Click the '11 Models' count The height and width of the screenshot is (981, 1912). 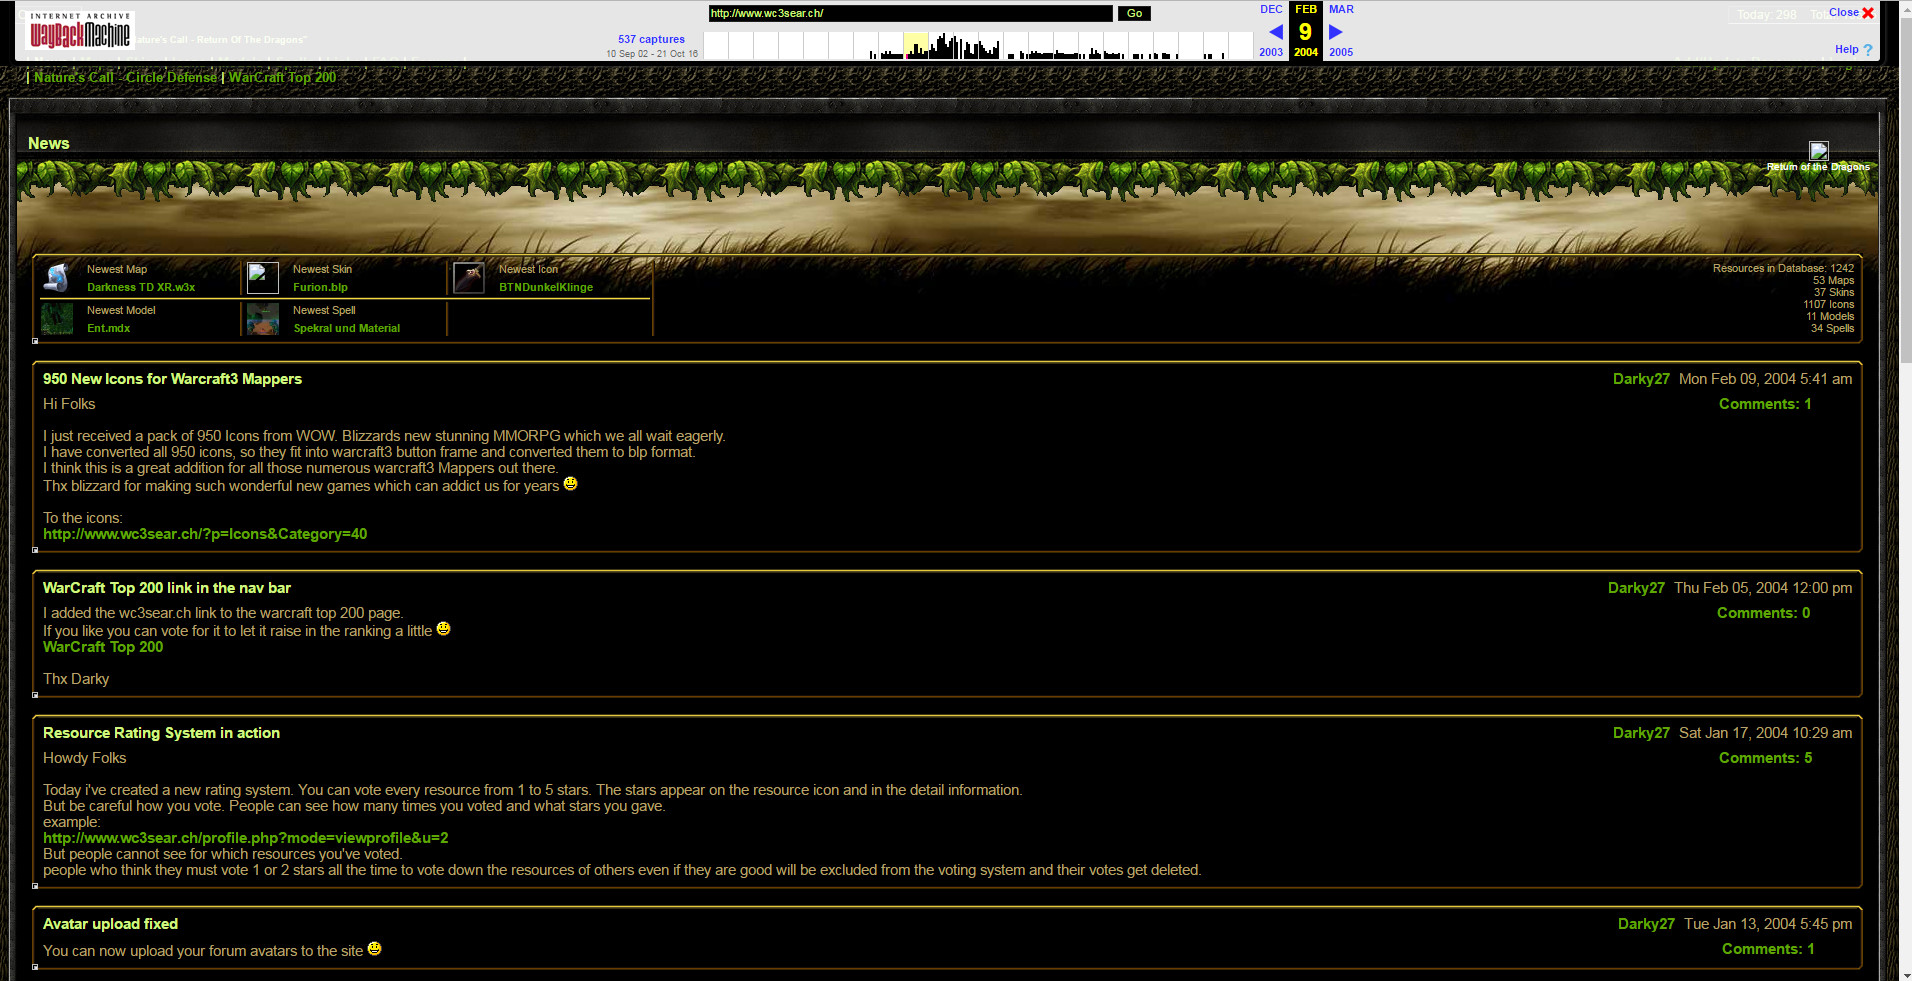(1830, 316)
